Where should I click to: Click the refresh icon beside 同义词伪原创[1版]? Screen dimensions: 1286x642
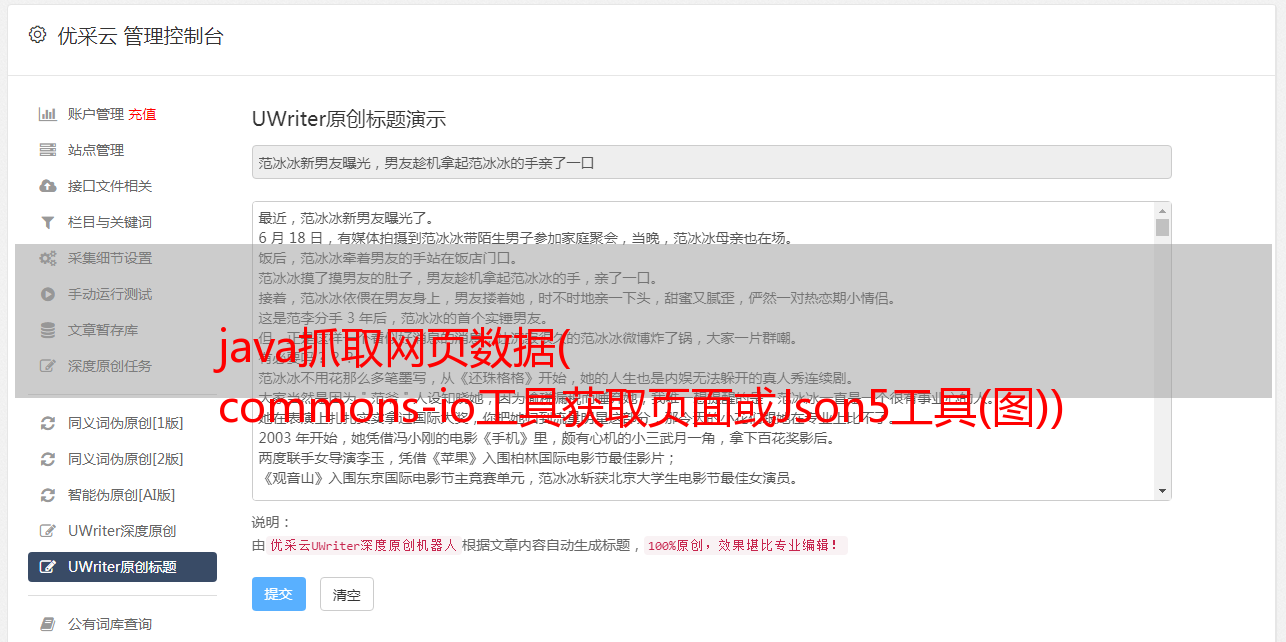(47, 423)
